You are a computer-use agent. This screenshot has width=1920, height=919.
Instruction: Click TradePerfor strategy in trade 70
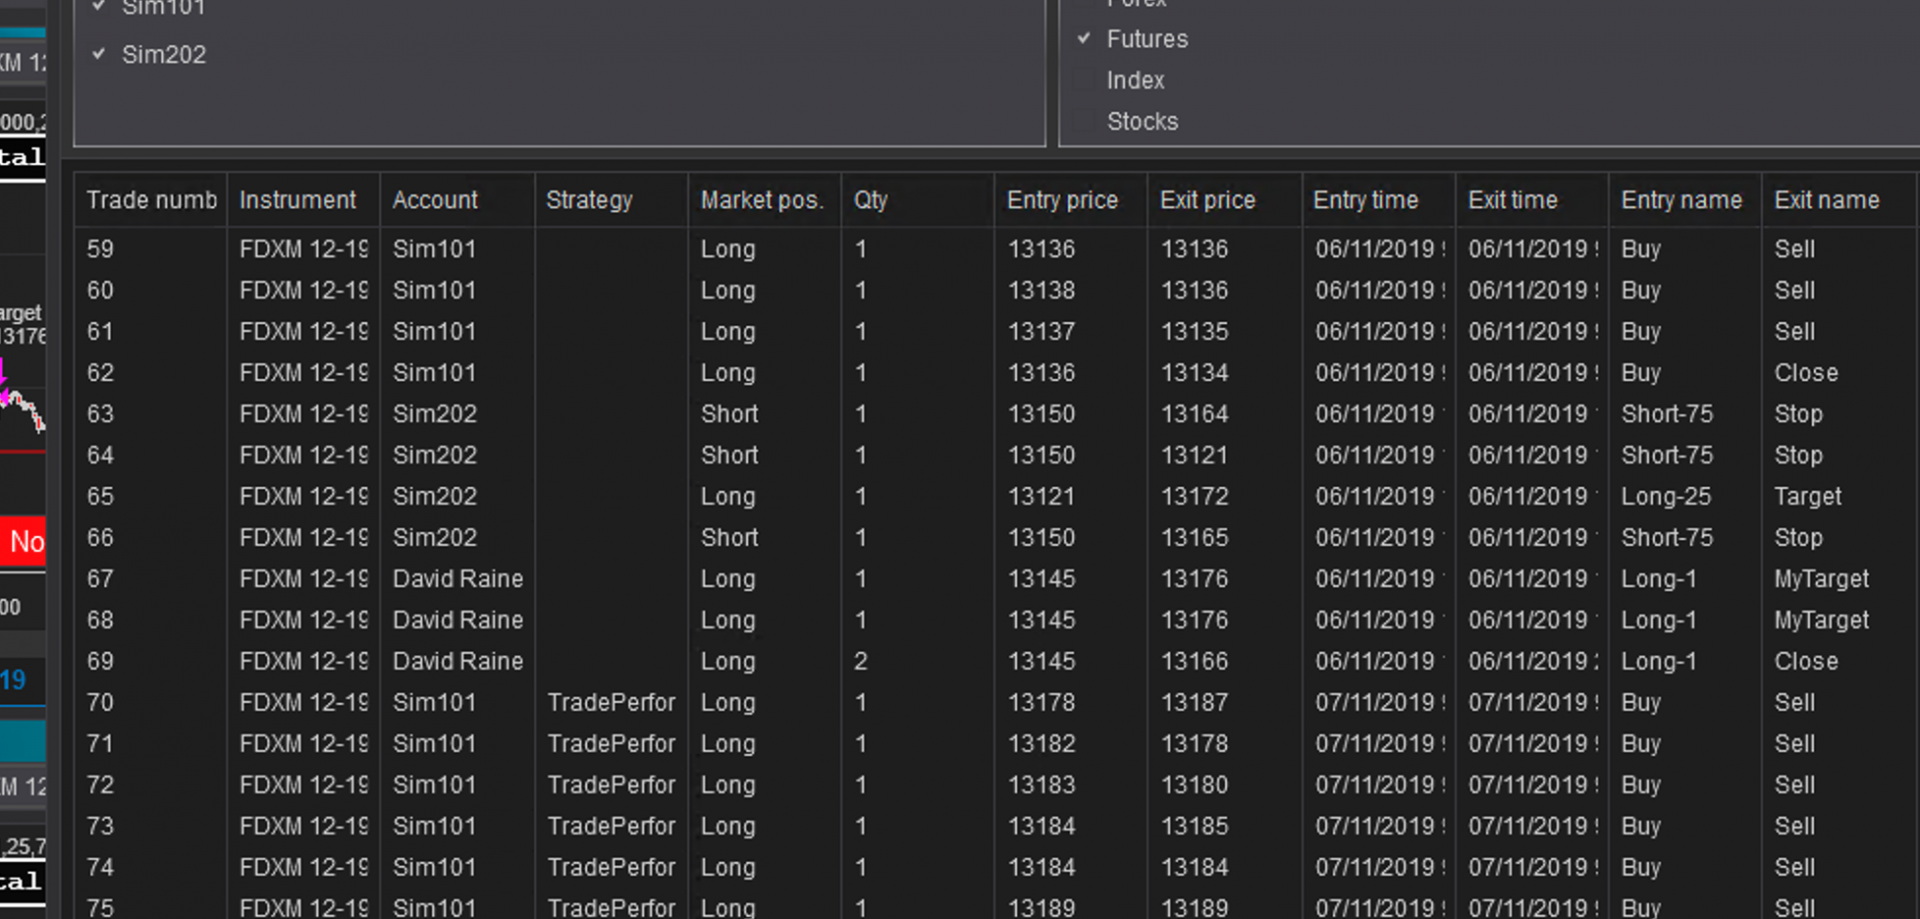click(611, 702)
